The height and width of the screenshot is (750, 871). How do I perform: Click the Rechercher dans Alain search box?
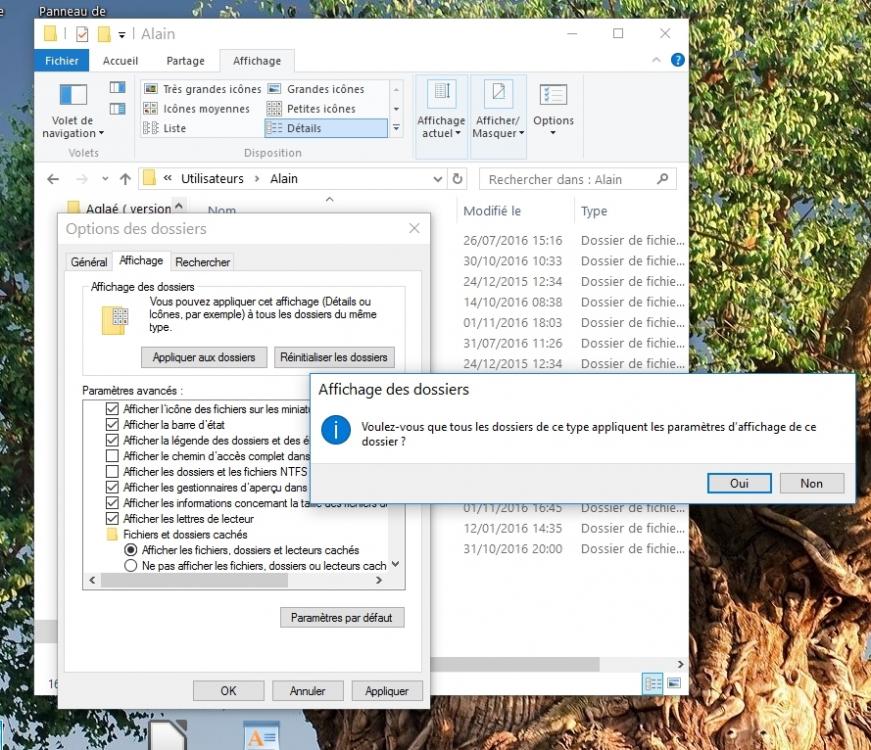coord(568,179)
